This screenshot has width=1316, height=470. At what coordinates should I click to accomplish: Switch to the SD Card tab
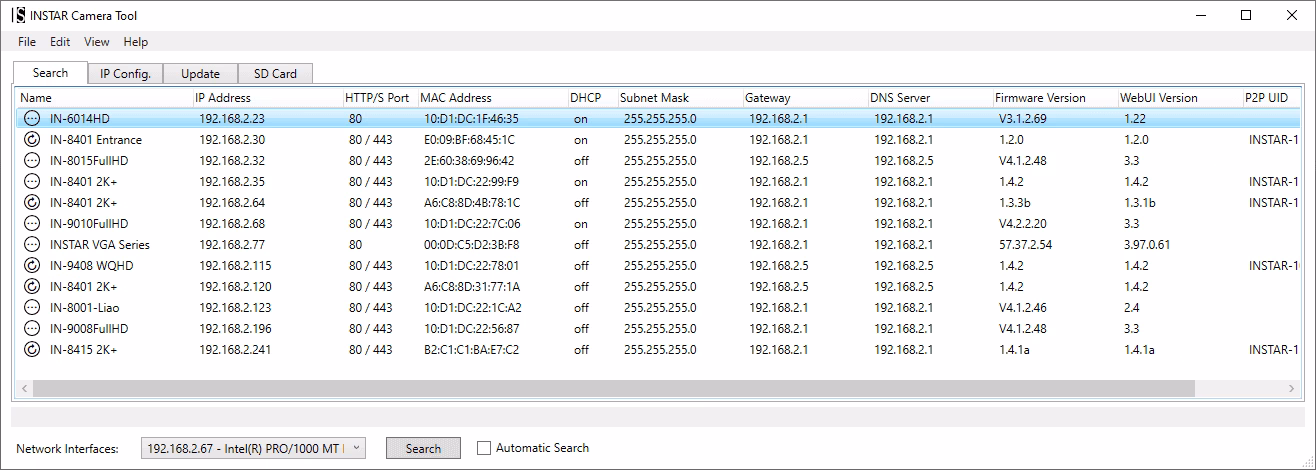(275, 74)
